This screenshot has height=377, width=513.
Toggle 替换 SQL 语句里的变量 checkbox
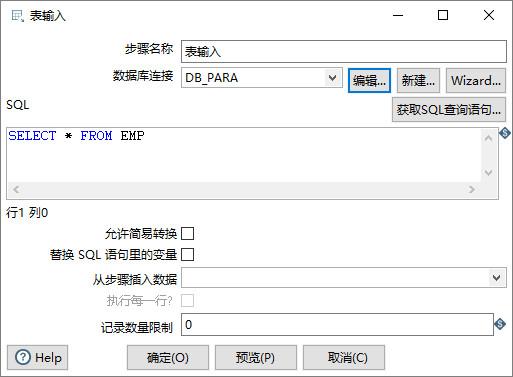tap(187, 255)
